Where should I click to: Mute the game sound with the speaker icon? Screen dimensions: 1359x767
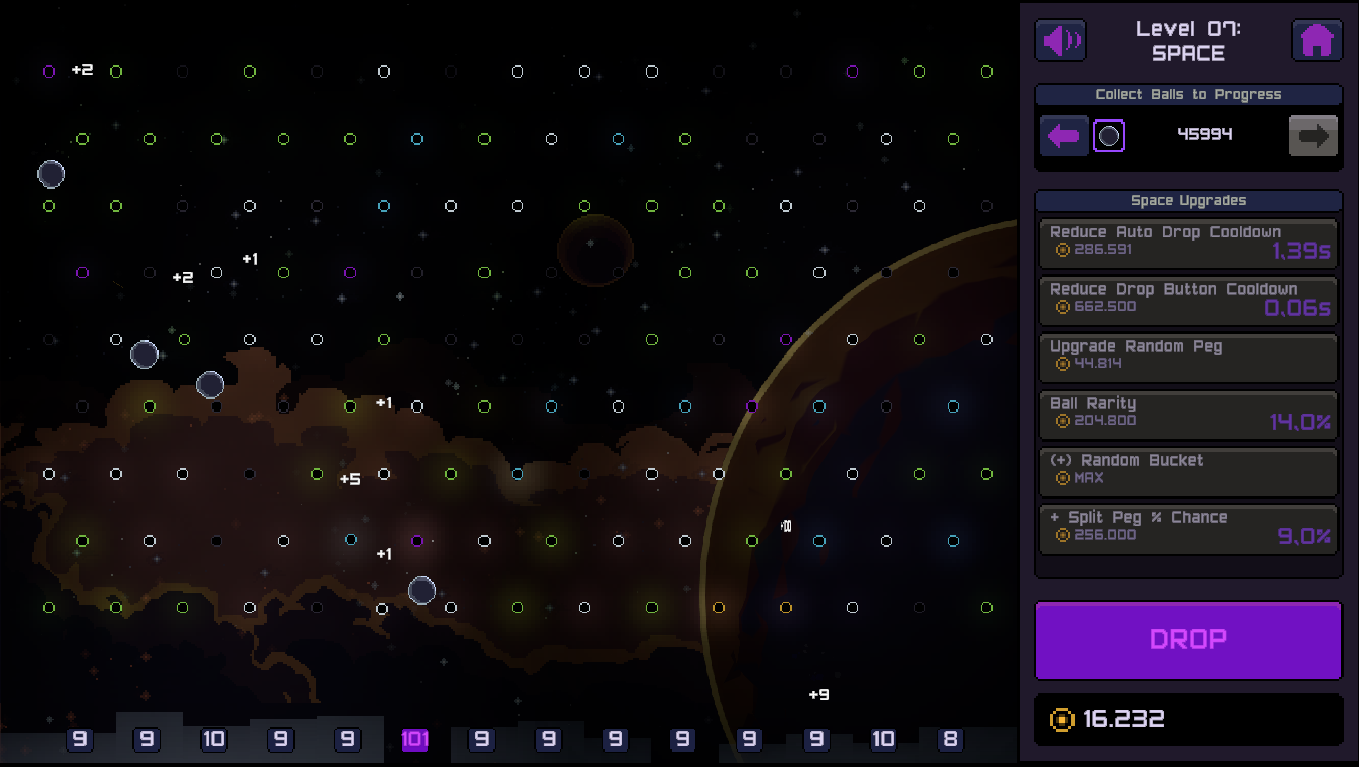1060,41
